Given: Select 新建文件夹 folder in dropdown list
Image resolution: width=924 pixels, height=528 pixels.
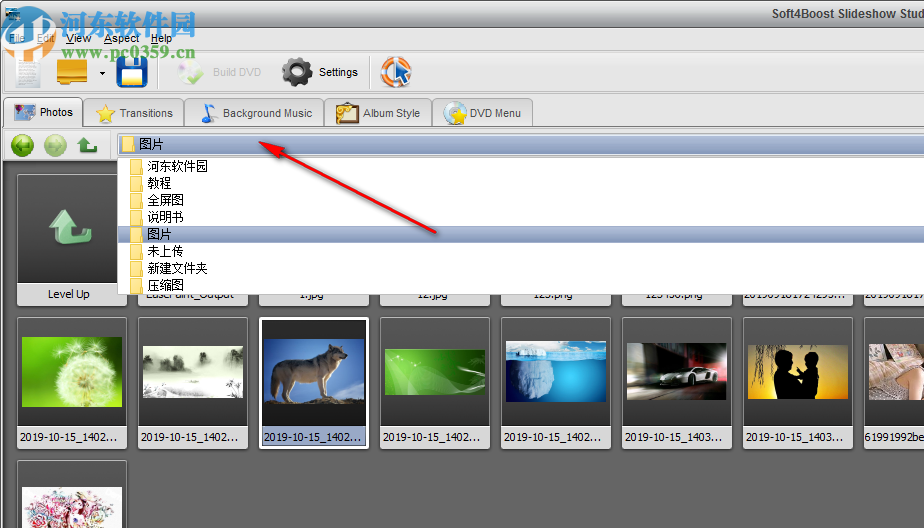Looking at the screenshot, I should tap(521, 269).
